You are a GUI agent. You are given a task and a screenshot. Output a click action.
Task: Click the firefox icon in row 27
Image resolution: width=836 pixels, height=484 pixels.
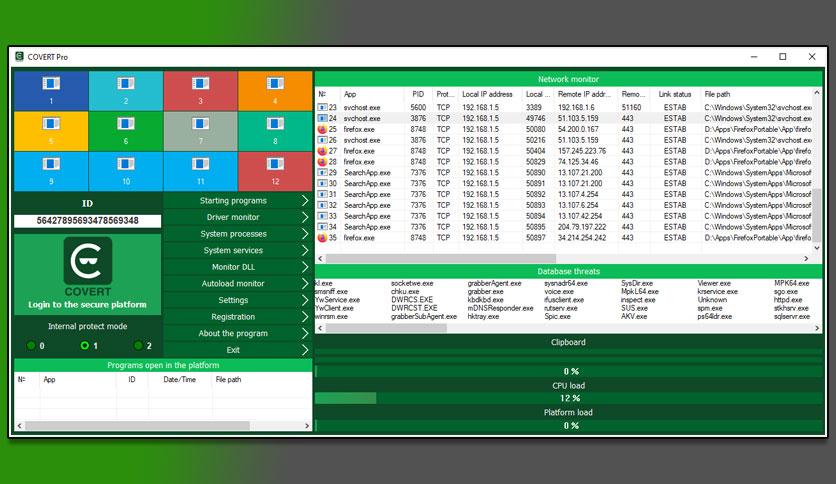(322, 151)
